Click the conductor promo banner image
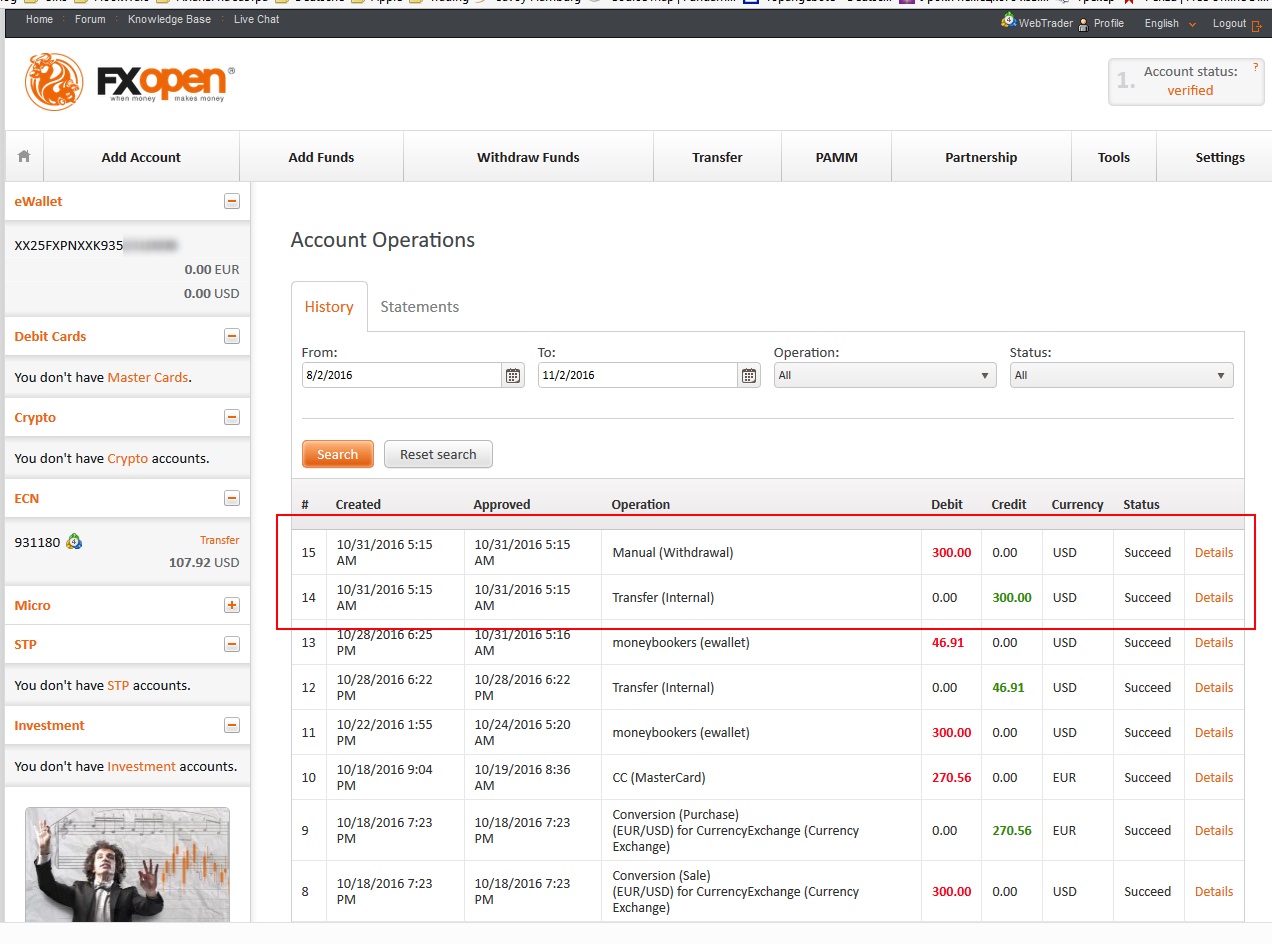1272x944 pixels. point(127,865)
